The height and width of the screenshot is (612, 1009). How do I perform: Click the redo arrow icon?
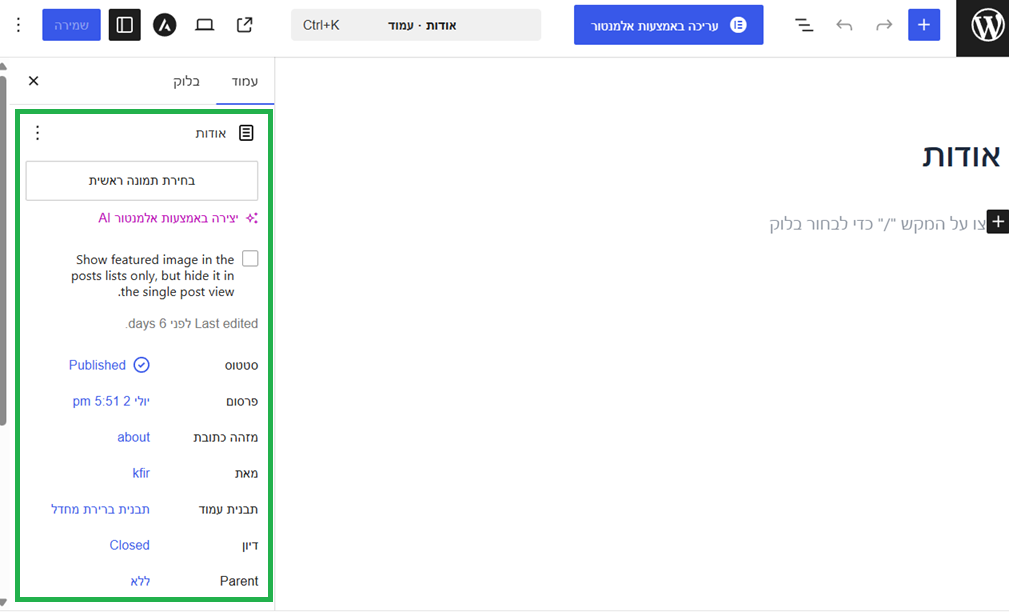(x=884, y=25)
